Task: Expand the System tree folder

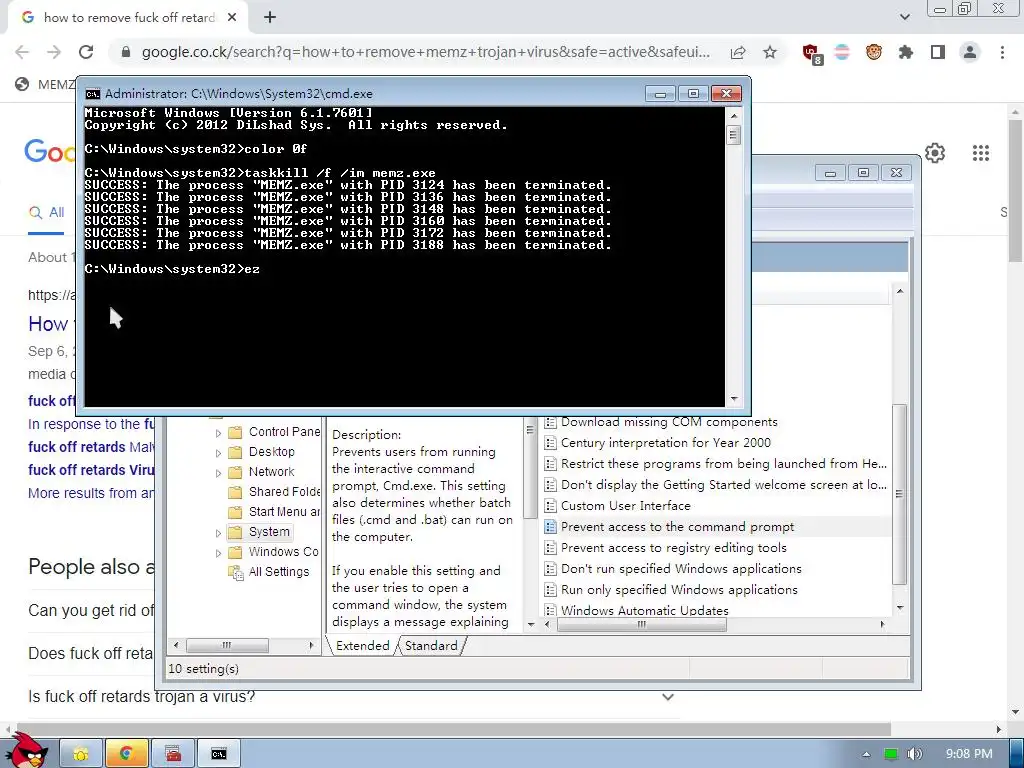Action: 219,533
